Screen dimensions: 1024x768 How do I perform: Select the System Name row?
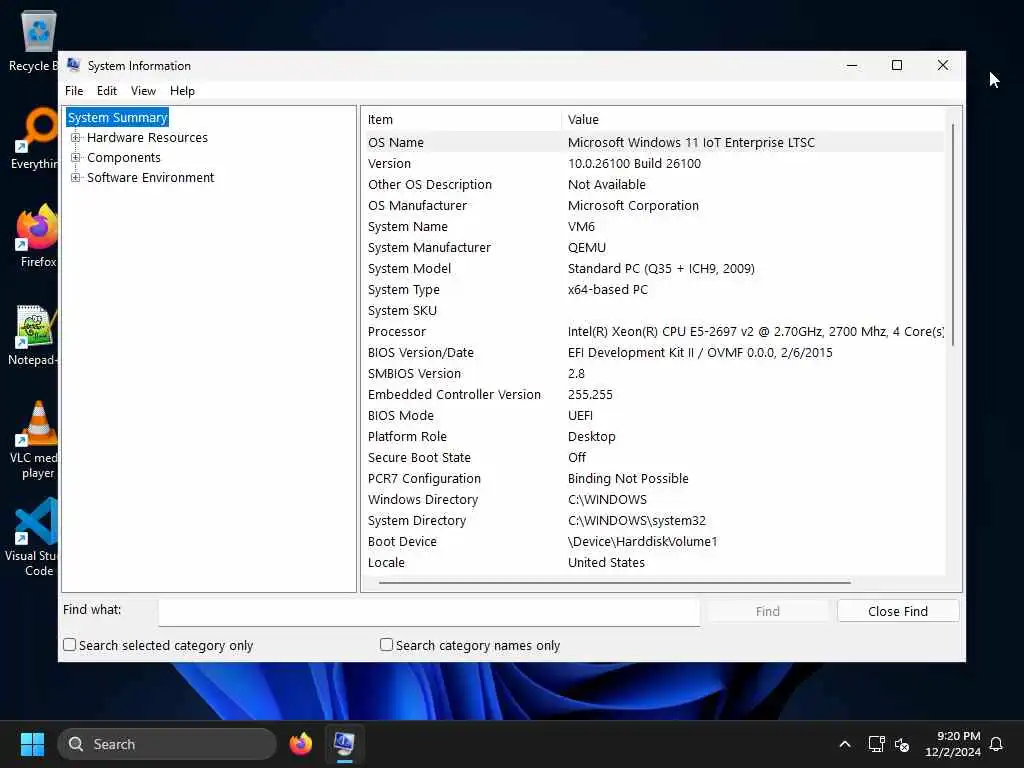pos(654,227)
